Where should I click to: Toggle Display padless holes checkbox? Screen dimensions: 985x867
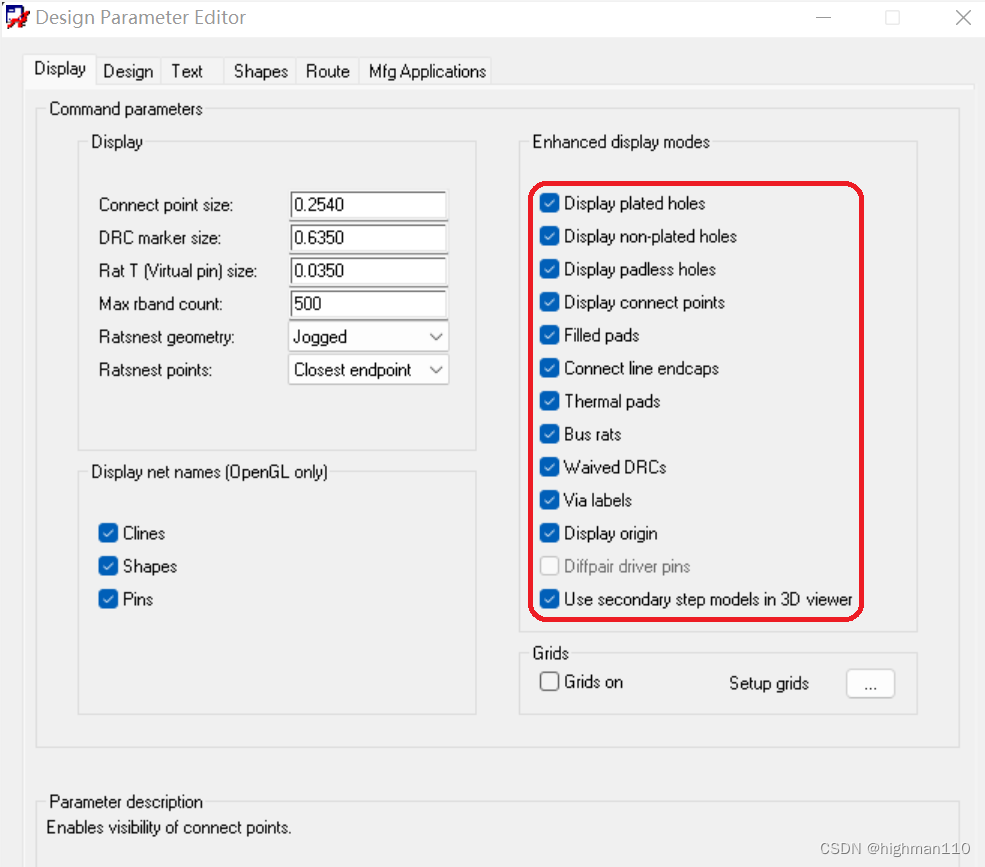(x=549, y=269)
